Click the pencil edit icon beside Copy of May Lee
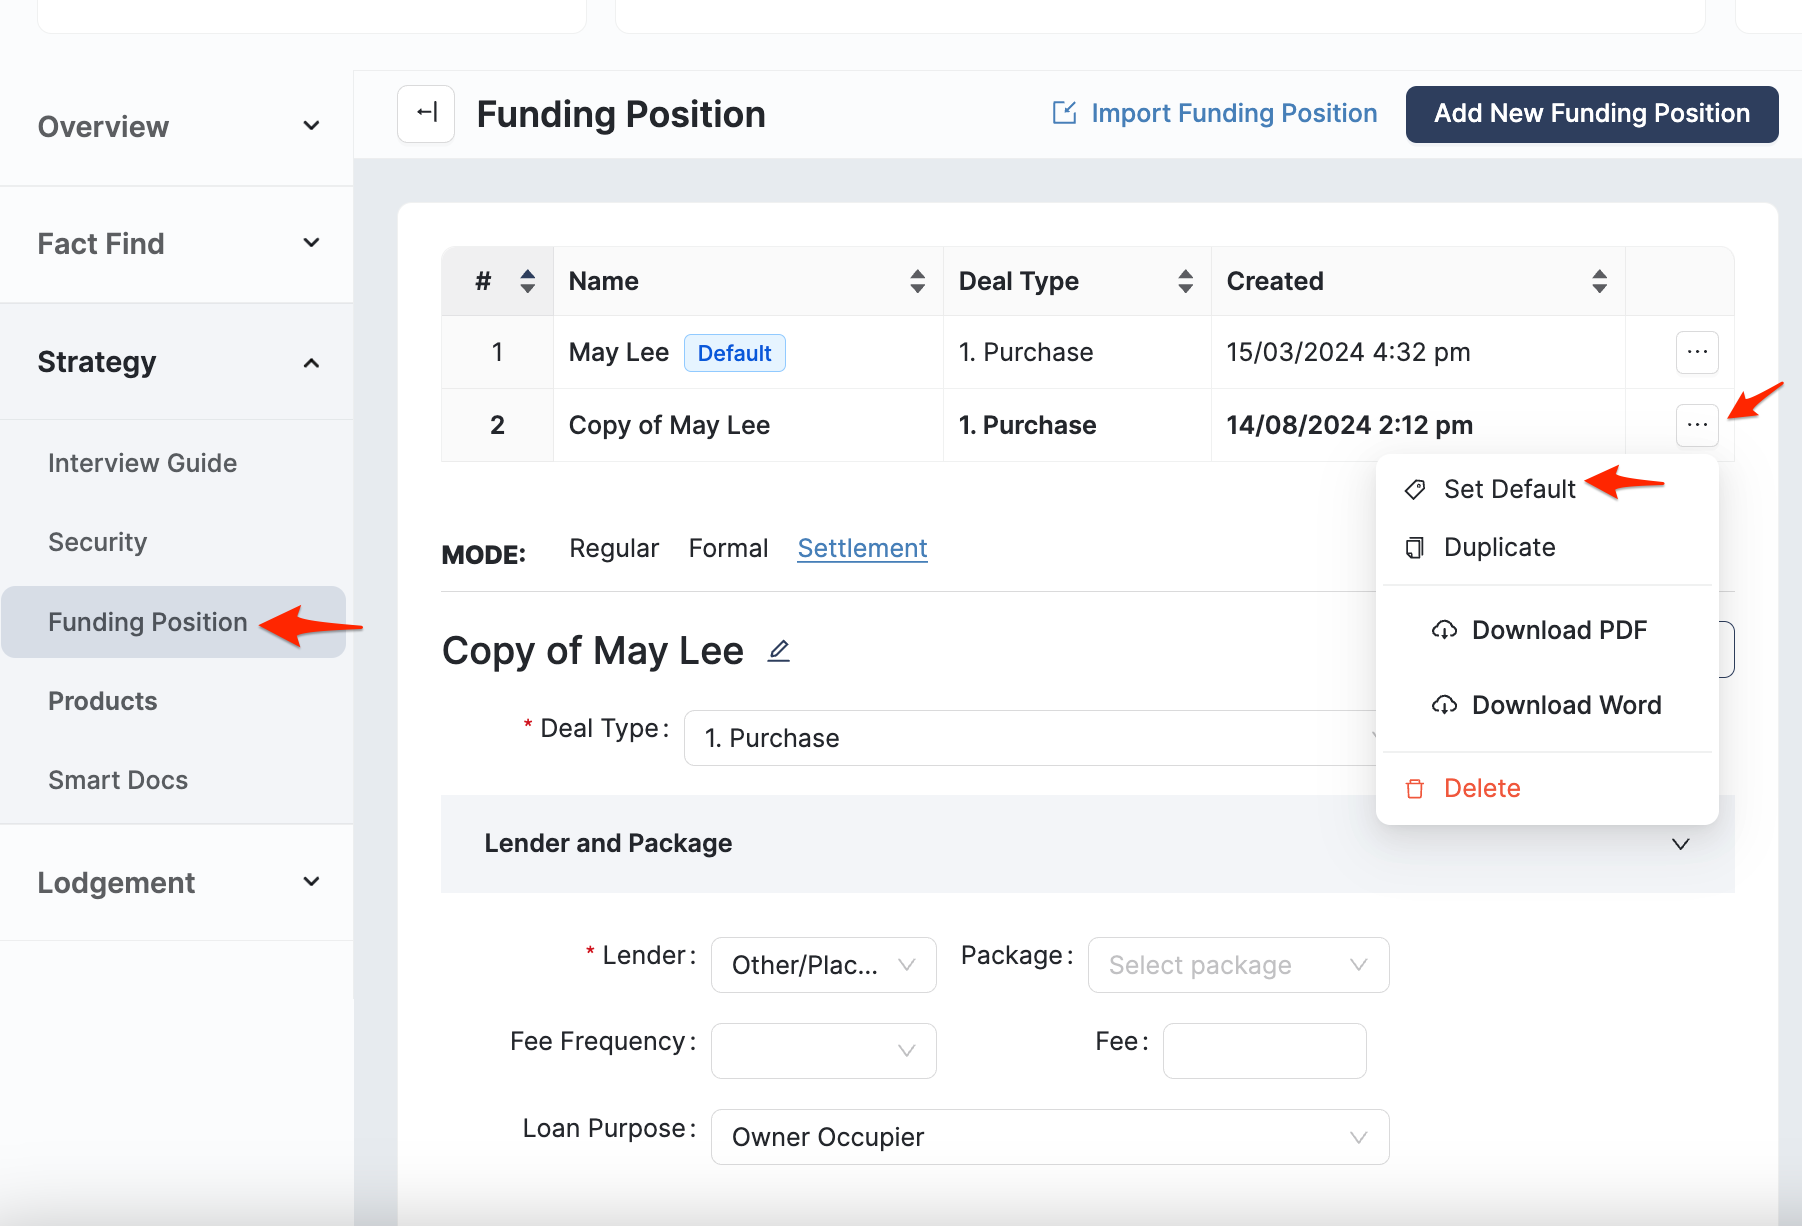 point(778,651)
